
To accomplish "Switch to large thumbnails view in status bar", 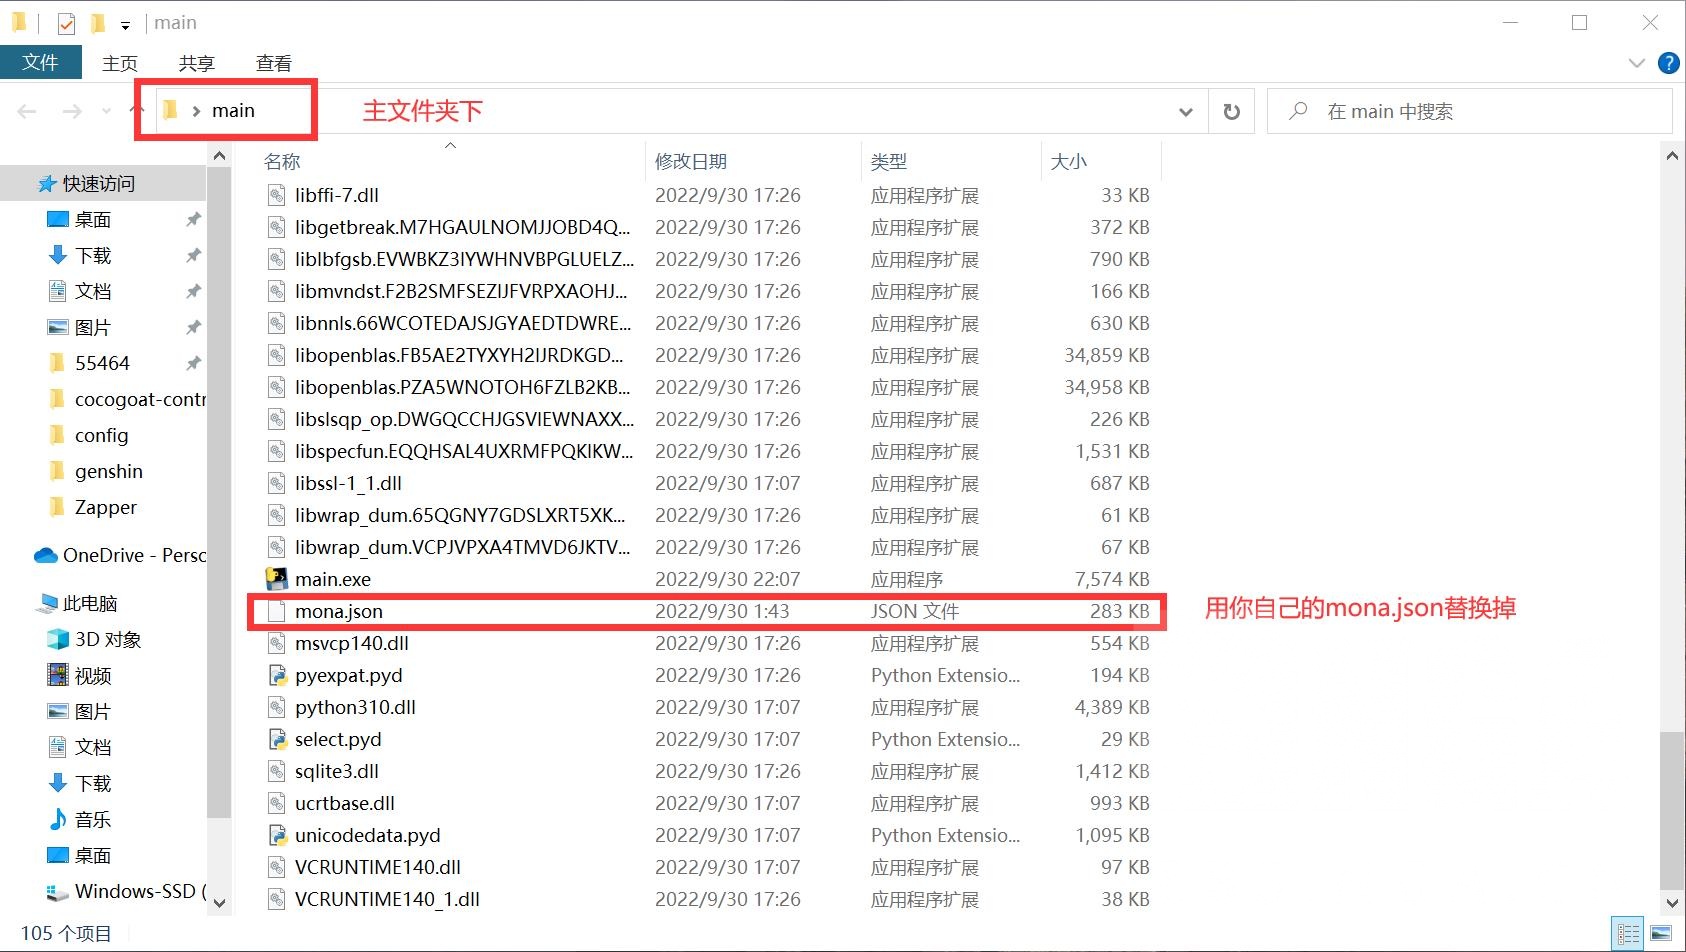I will pyautogui.click(x=1660, y=931).
